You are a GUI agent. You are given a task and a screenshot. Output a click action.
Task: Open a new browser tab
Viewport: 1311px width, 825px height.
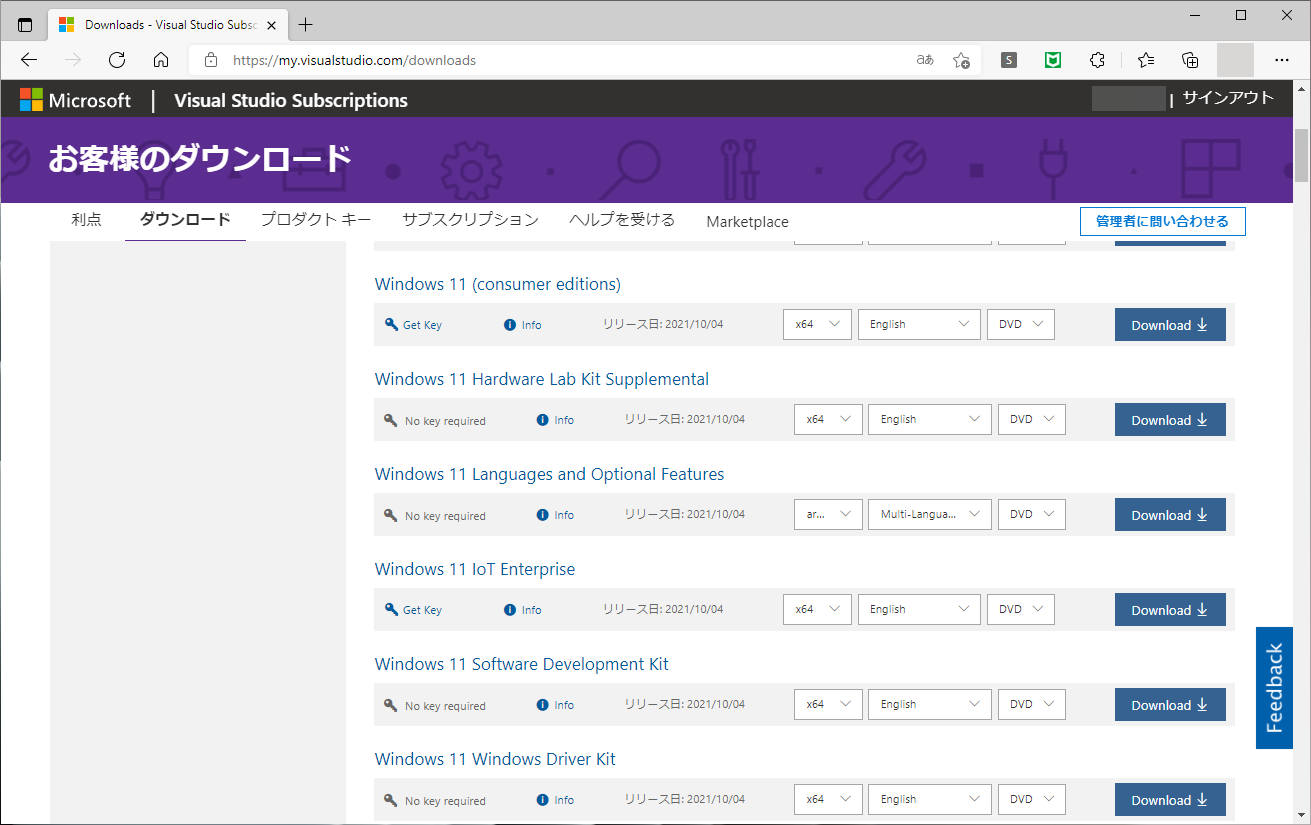[306, 24]
